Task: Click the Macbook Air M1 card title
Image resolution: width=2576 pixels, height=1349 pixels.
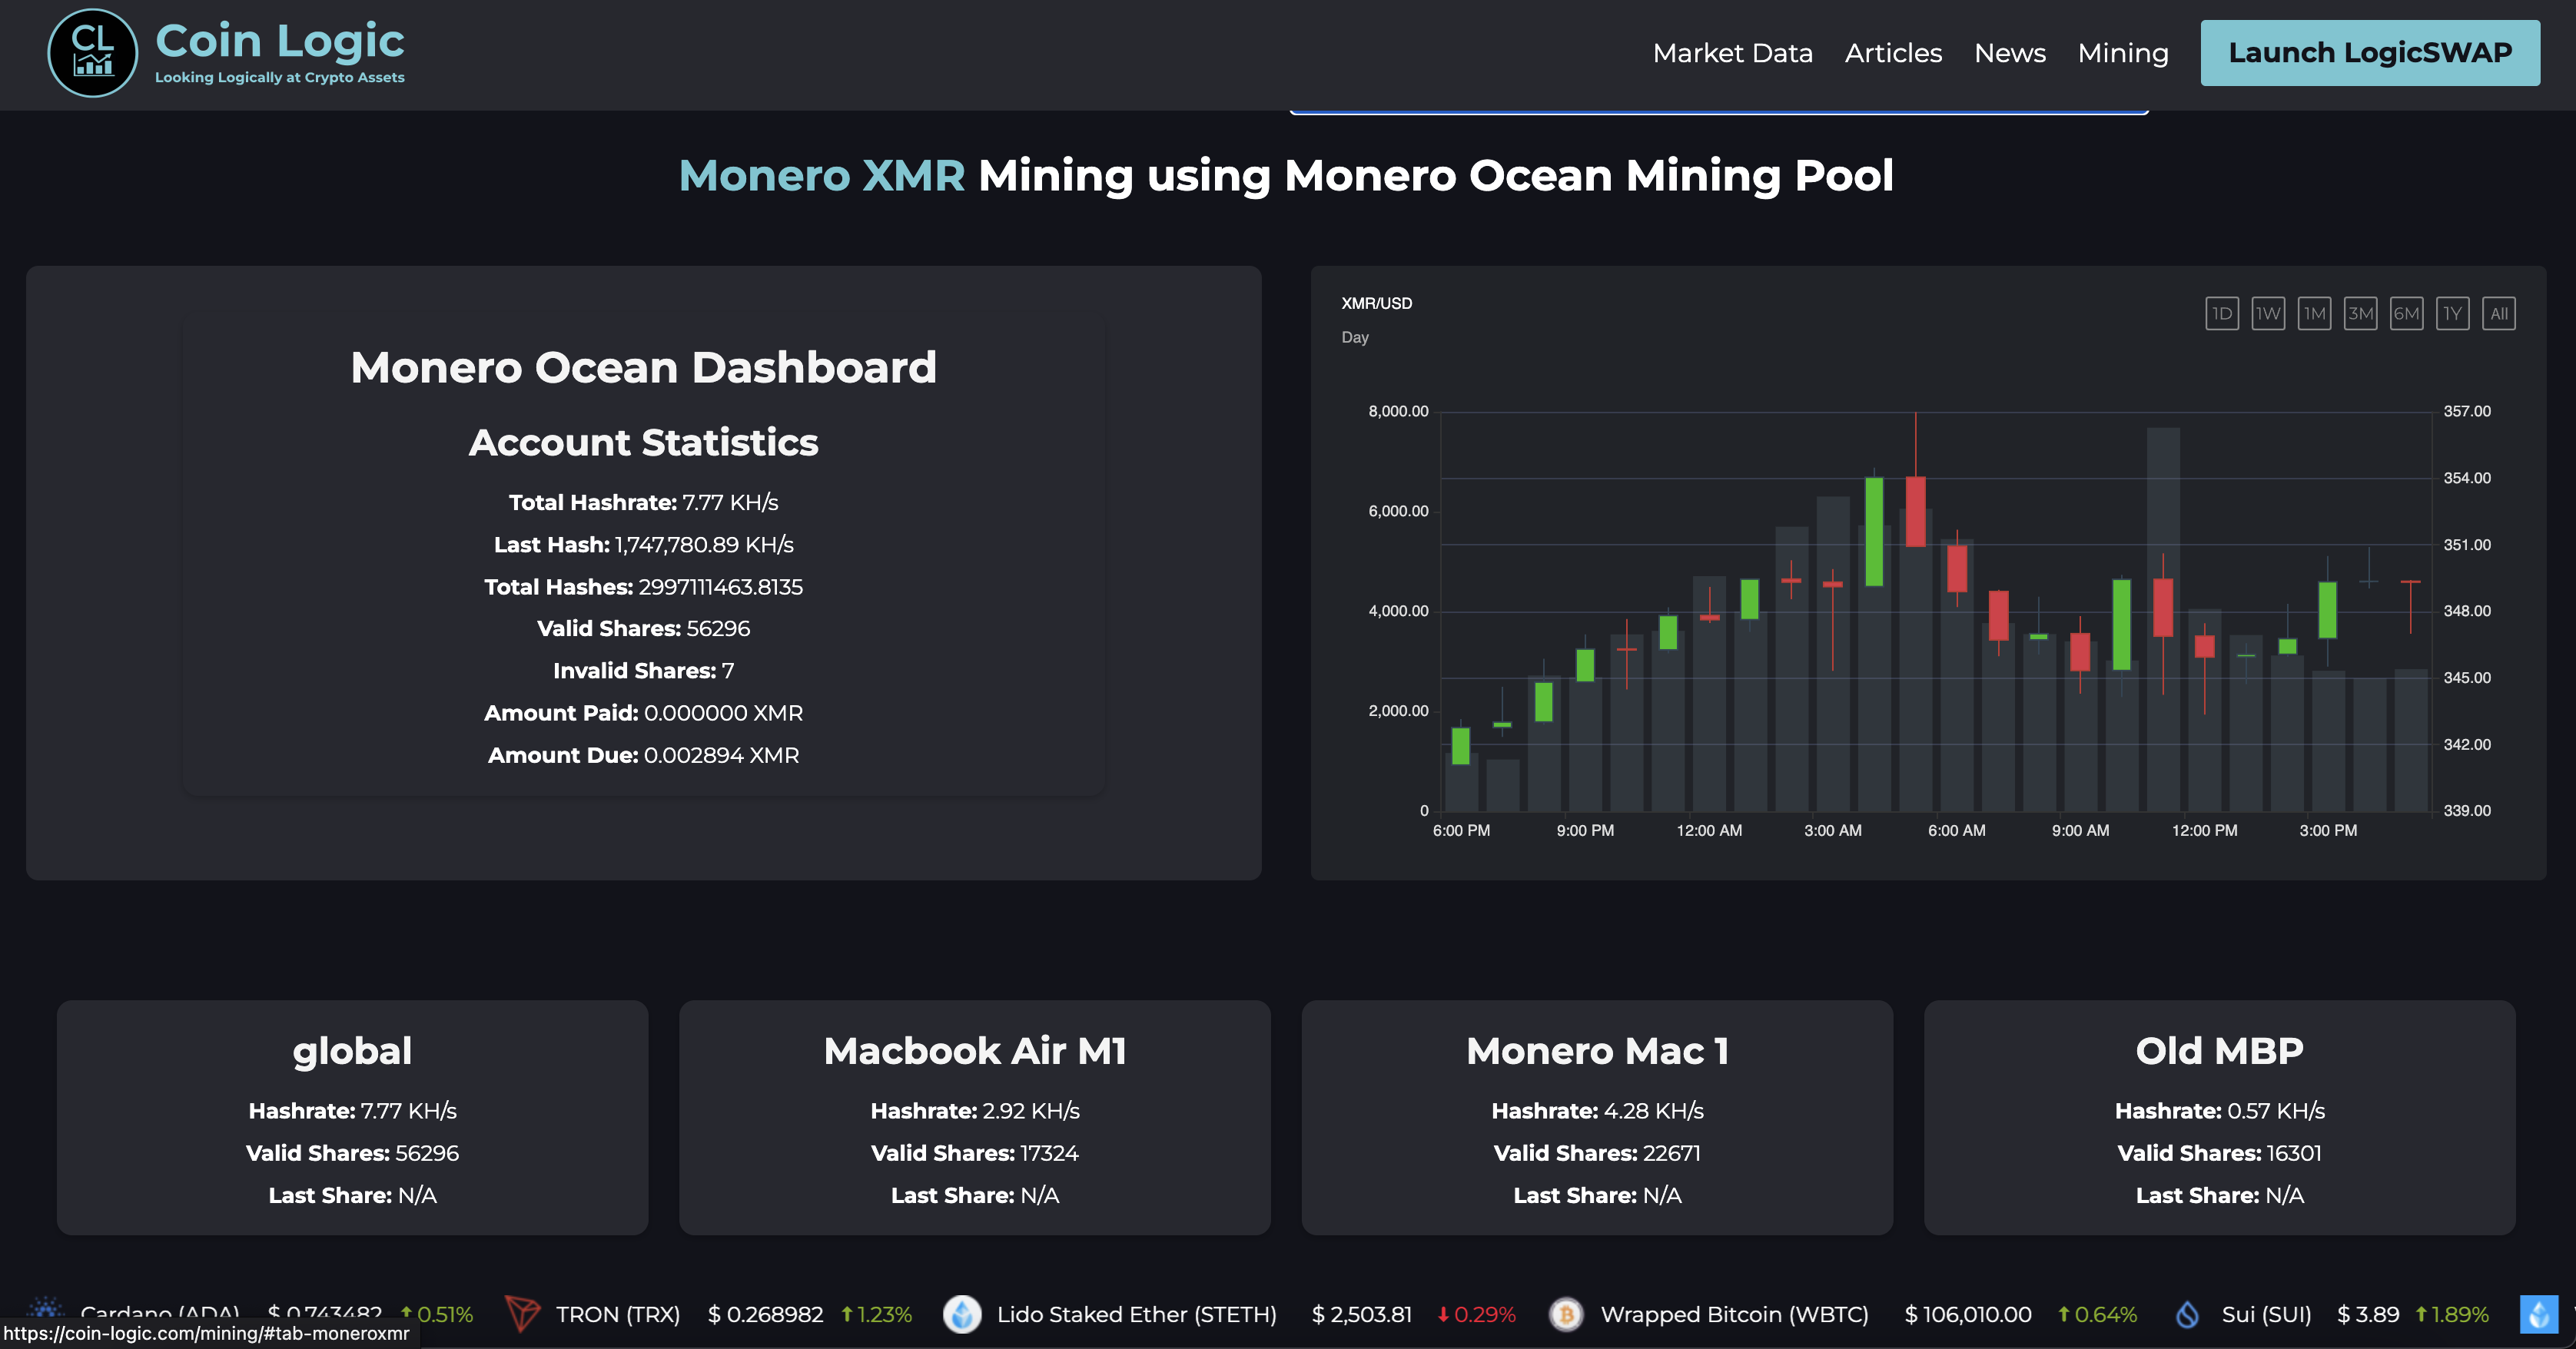Action: (x=975, y=1051)
